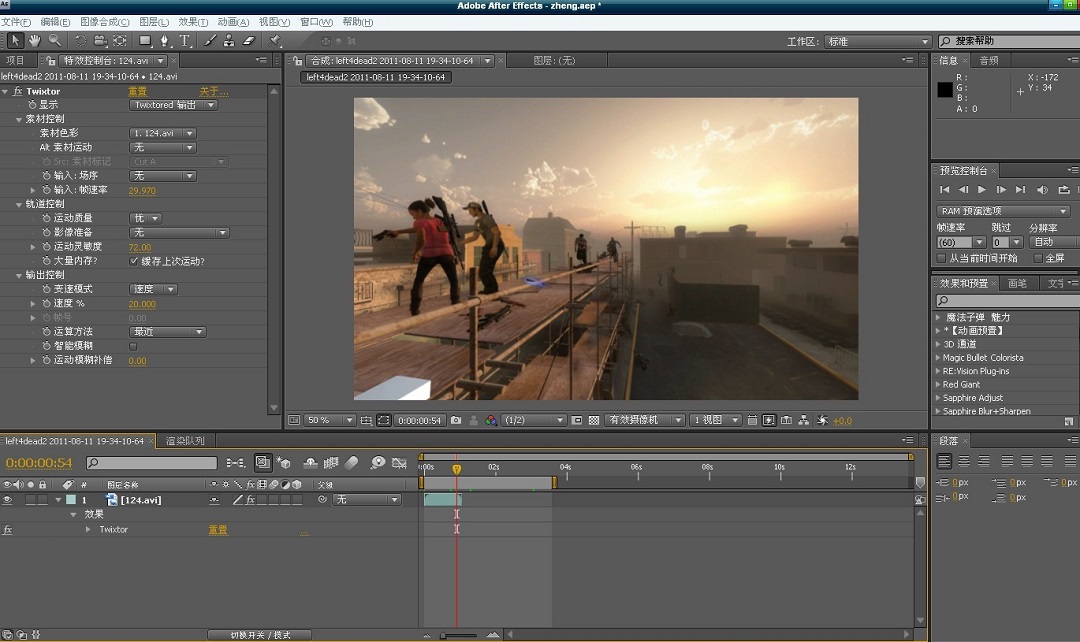Activate the Eraser tool
The height and width of the screenshot is (642, 1080).
coord(249,41)
